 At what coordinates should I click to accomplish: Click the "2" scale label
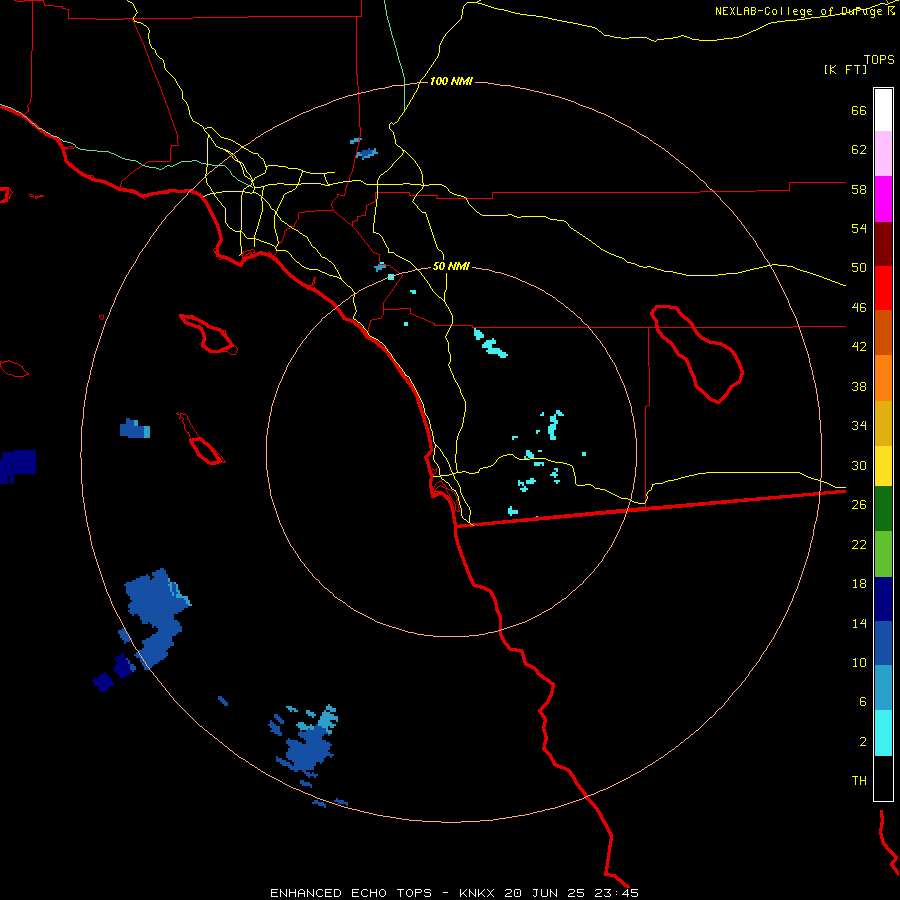(863, 742)
